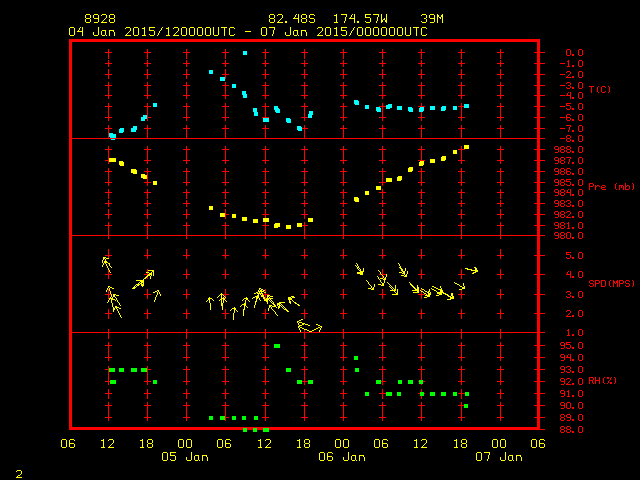Select the latitude text 82.48S
The width and height of the screenshot is (640, 480).
pos(292,19)
